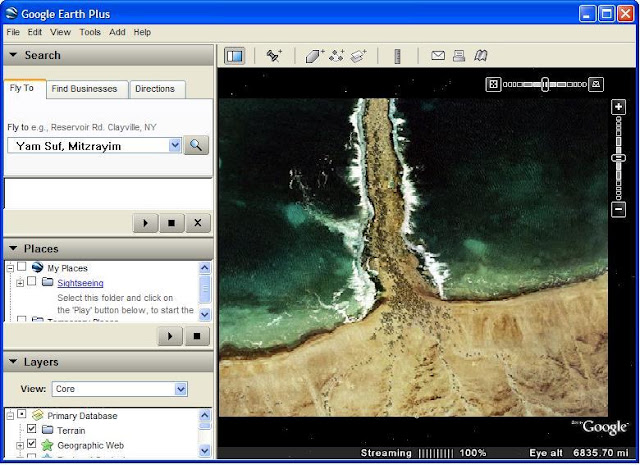Tilt view toward the horizon icon

tap(596, 85)
